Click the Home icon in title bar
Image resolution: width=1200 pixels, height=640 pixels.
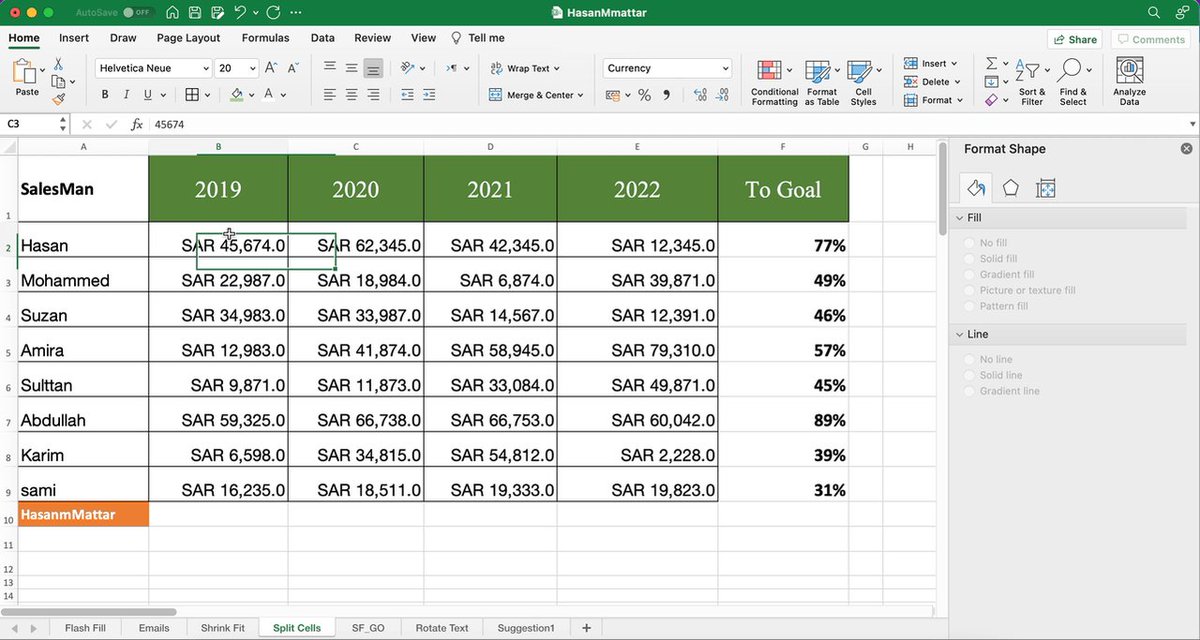(x=173, y=13)
